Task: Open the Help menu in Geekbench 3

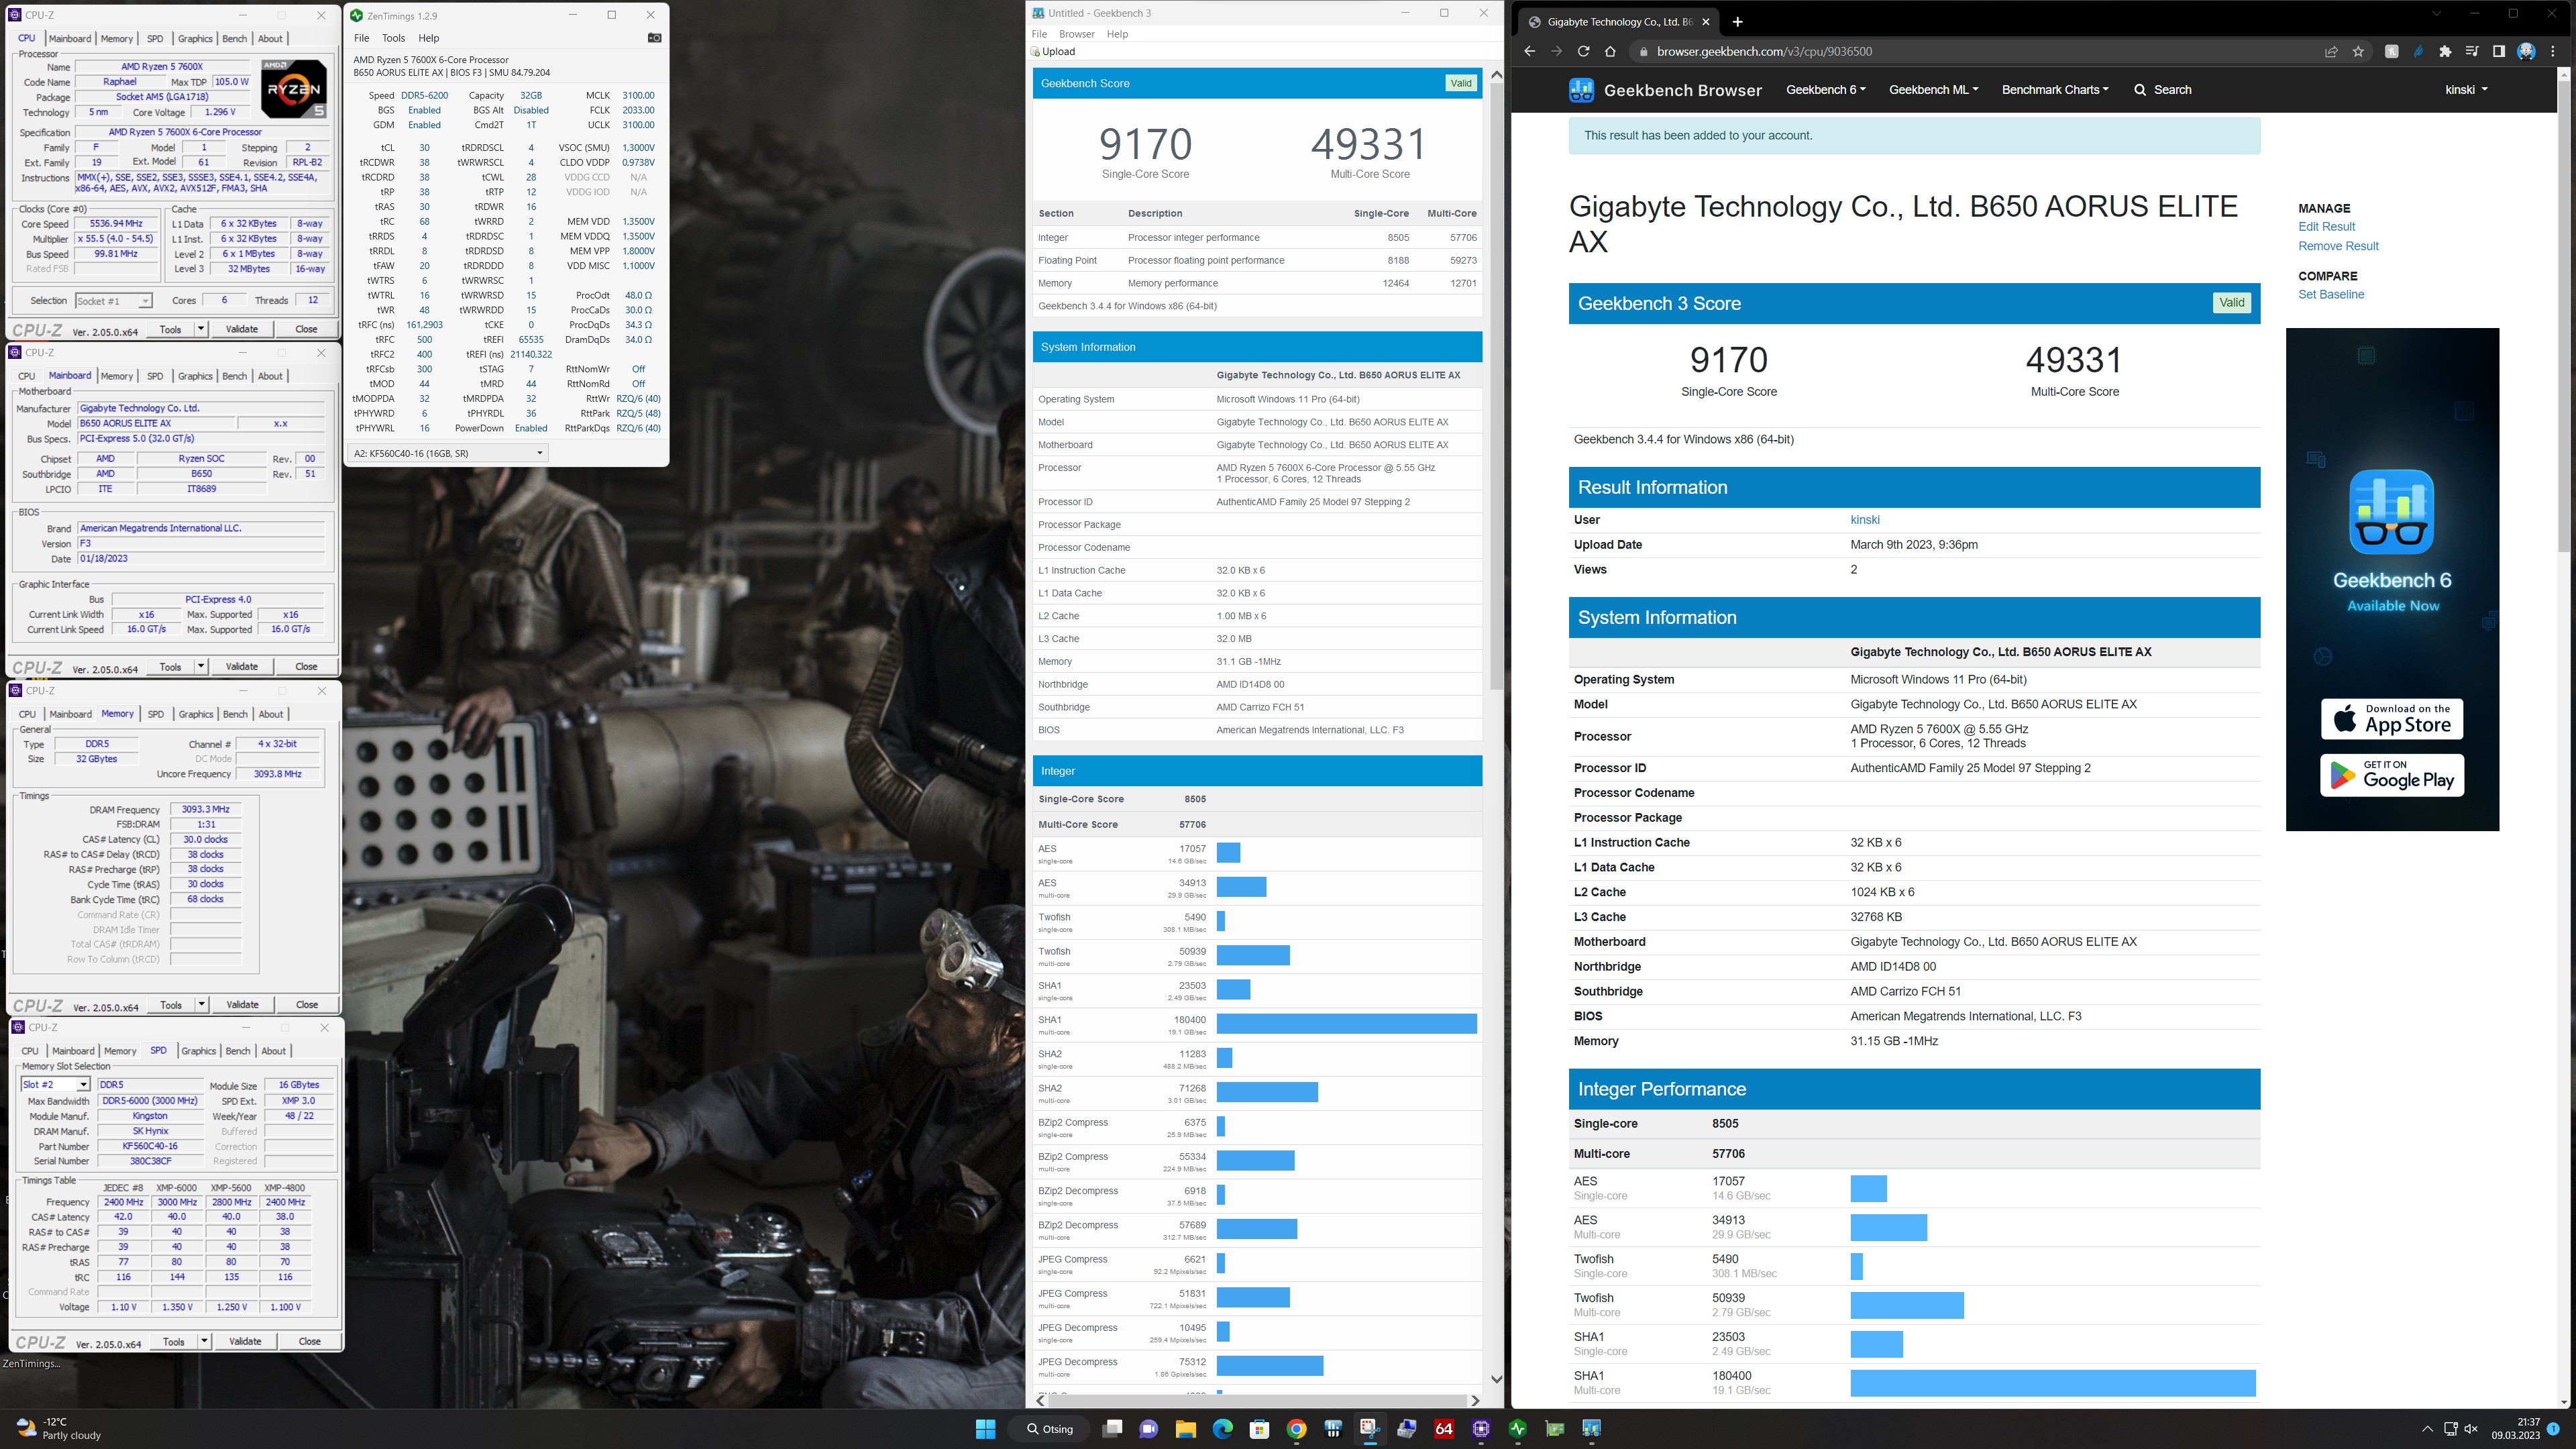Action: [x=1117, y=34]
